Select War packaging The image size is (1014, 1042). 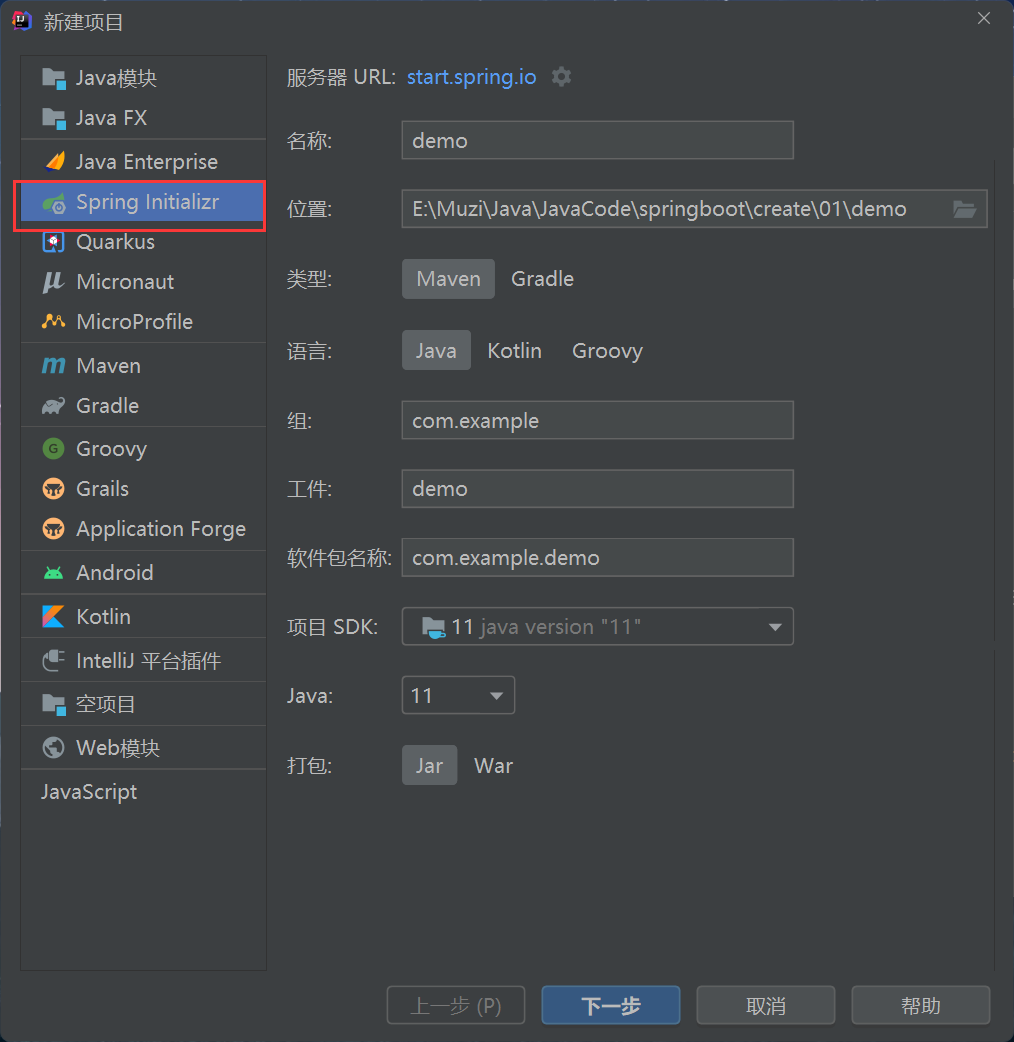point(493,766)
